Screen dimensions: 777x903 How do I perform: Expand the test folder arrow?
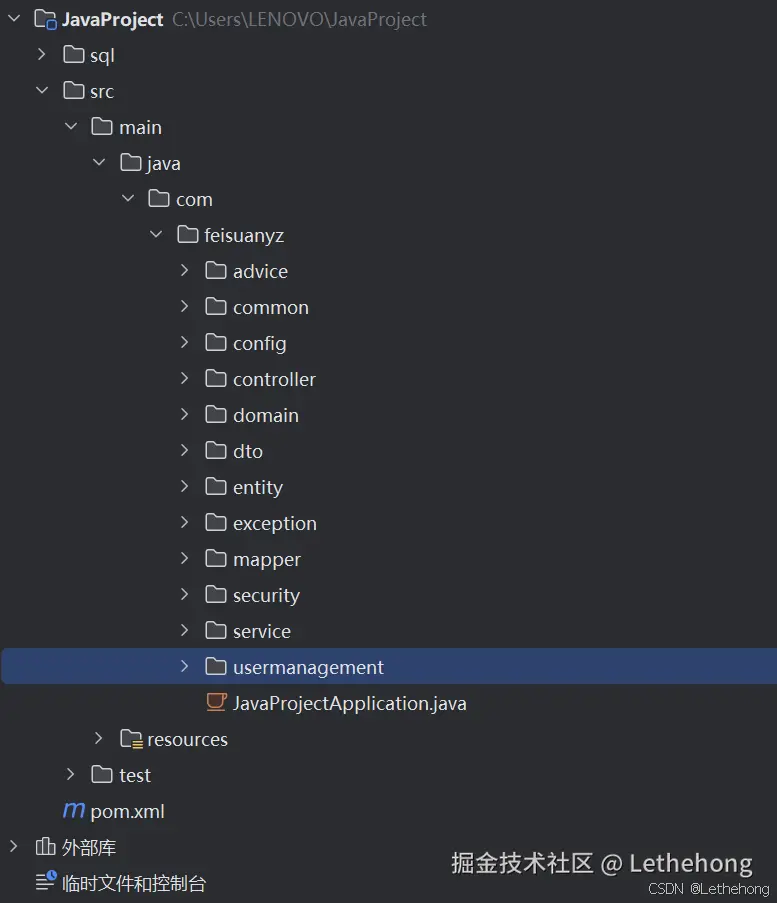[x=70, y=775]
